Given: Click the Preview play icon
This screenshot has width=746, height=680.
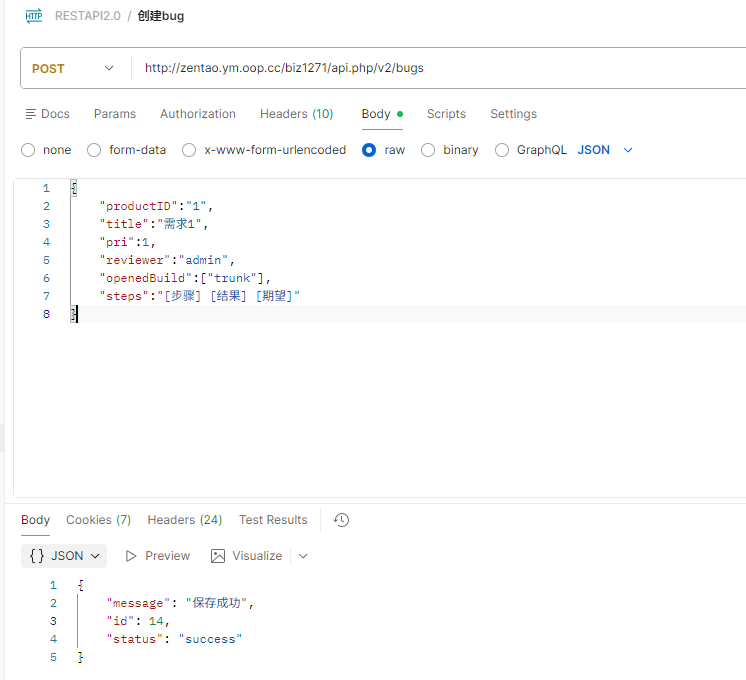Looking at the screenshot, I should (x=131, y=556).
